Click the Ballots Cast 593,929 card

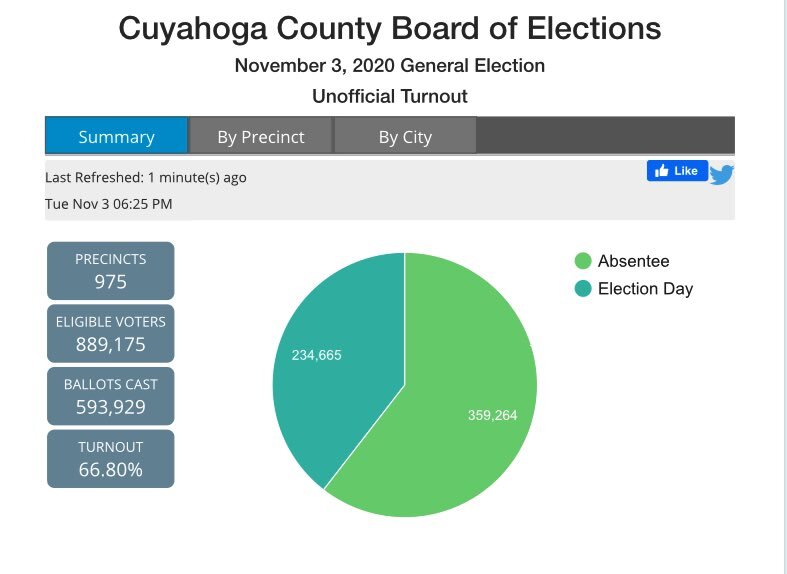tap(110, 396)
